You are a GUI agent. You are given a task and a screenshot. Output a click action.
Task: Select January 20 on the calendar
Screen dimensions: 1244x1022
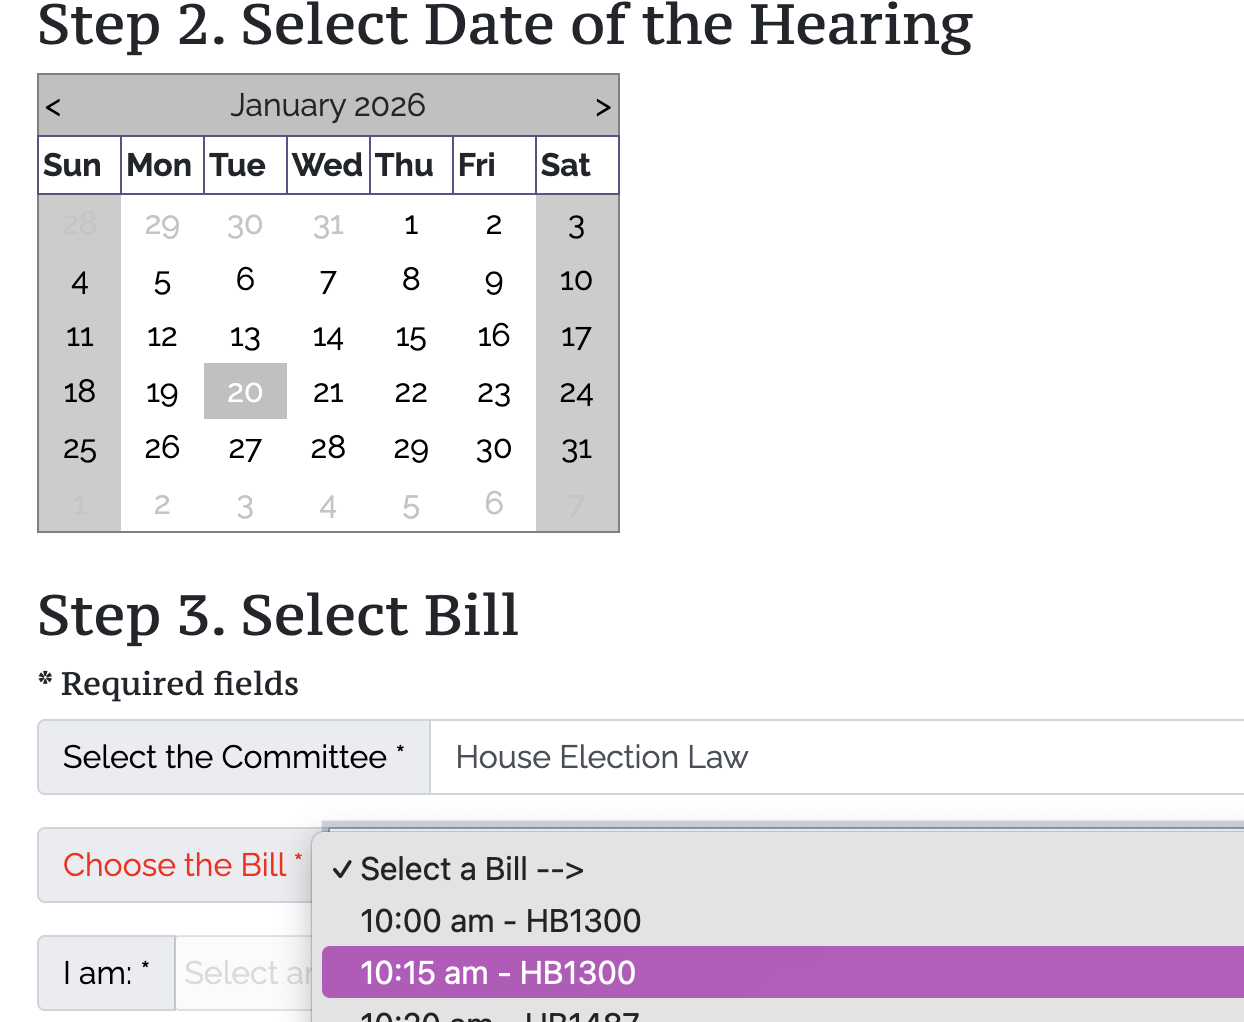[245, 392]
